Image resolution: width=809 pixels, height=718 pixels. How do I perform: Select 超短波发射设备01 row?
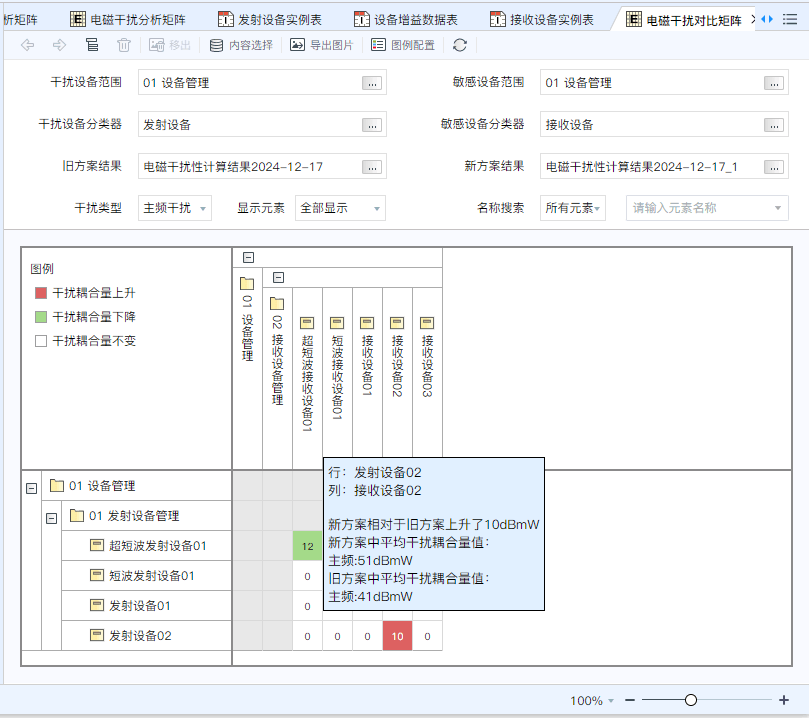tap(147, 546)
